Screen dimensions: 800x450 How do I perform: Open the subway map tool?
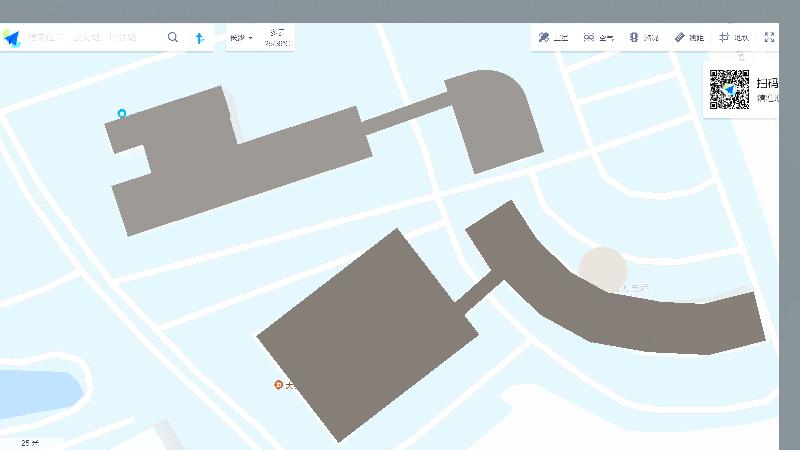[734, 38]
